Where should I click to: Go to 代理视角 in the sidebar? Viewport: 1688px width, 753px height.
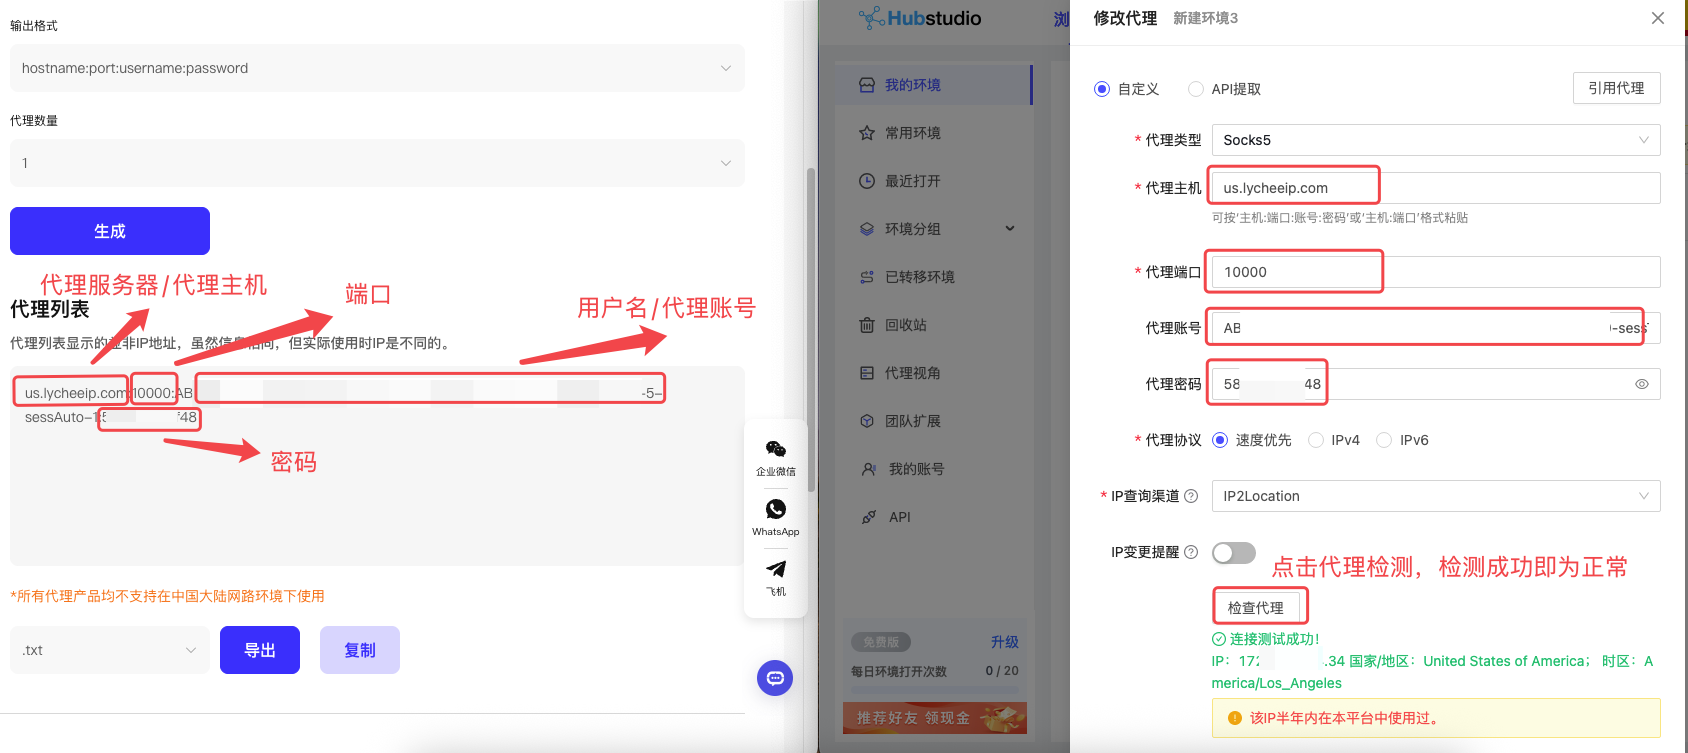tap(912, 373)
